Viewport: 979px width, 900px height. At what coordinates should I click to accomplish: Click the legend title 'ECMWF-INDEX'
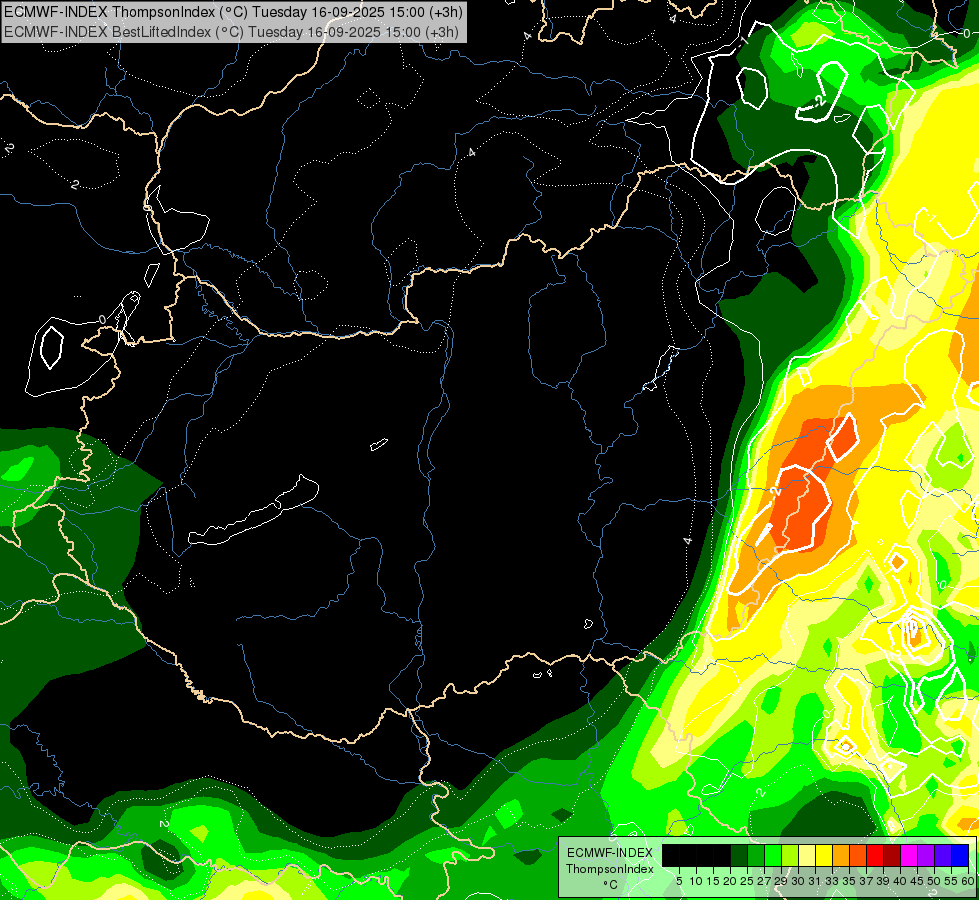click(609, 853)
